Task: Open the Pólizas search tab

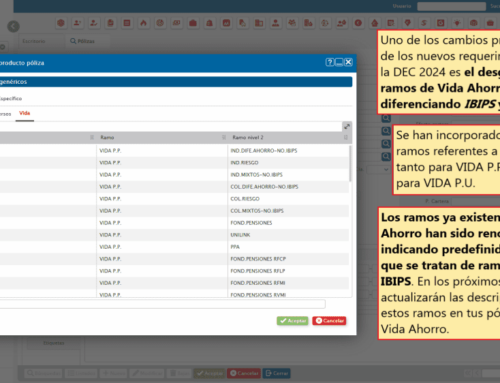Action: (82, 41)
